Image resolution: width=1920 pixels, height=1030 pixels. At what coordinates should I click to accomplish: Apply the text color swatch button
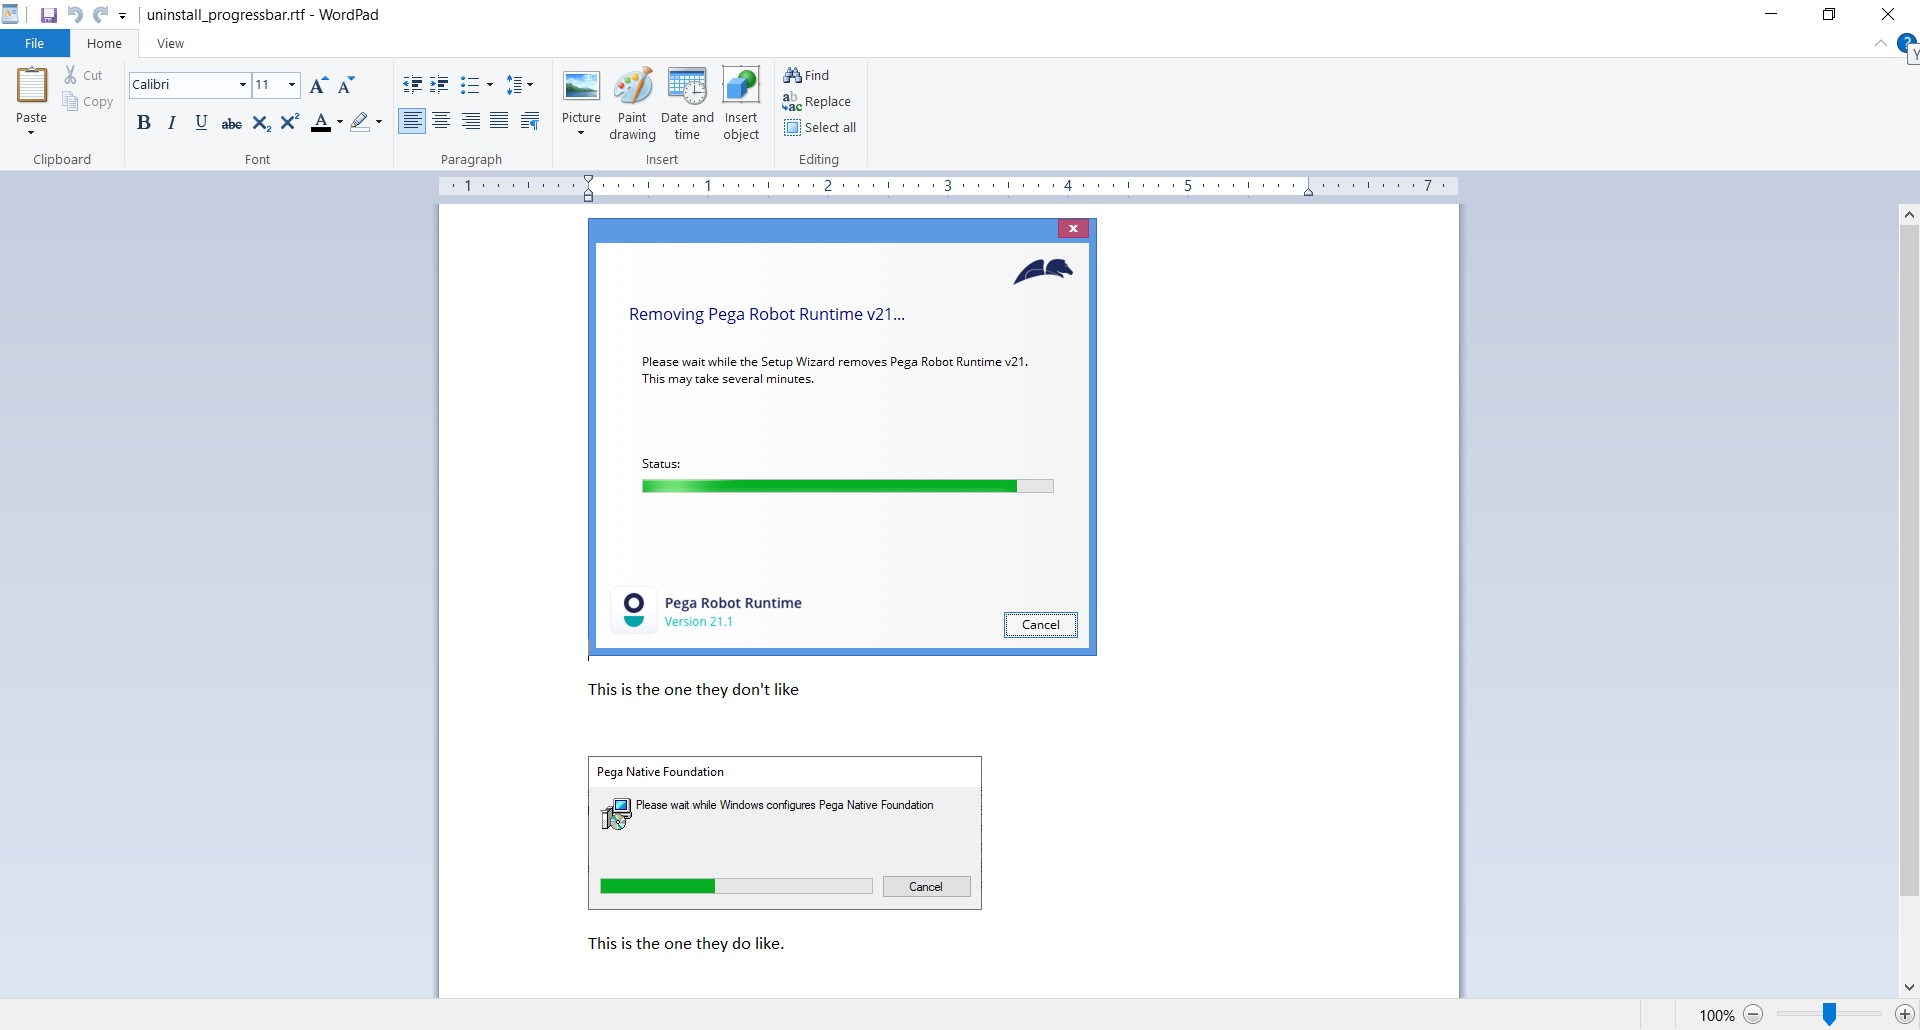(x=321, y=122)
